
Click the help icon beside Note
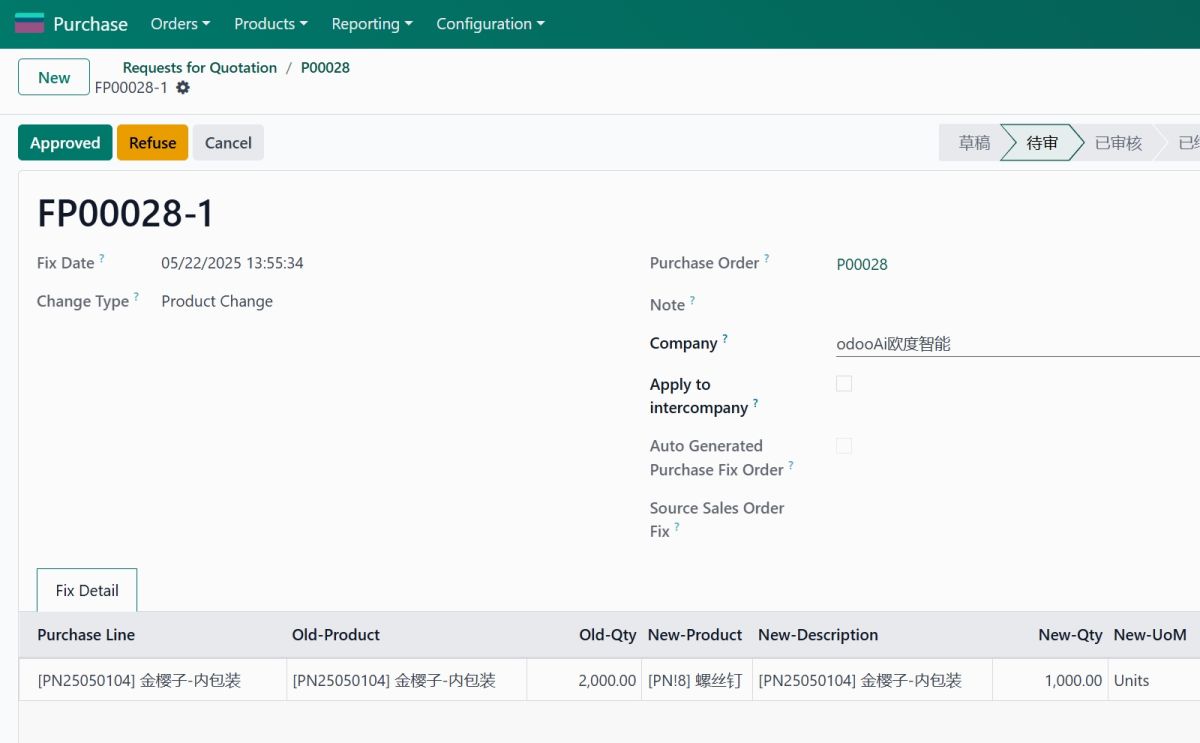pyautogui.click(x=692, y=300)
